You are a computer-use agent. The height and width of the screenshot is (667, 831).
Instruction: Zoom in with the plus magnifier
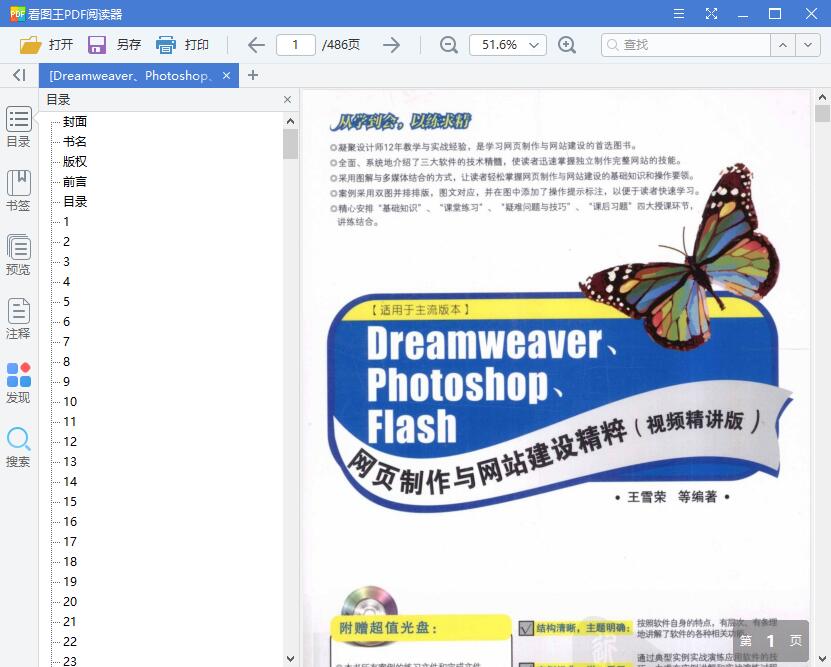[567, 45]
